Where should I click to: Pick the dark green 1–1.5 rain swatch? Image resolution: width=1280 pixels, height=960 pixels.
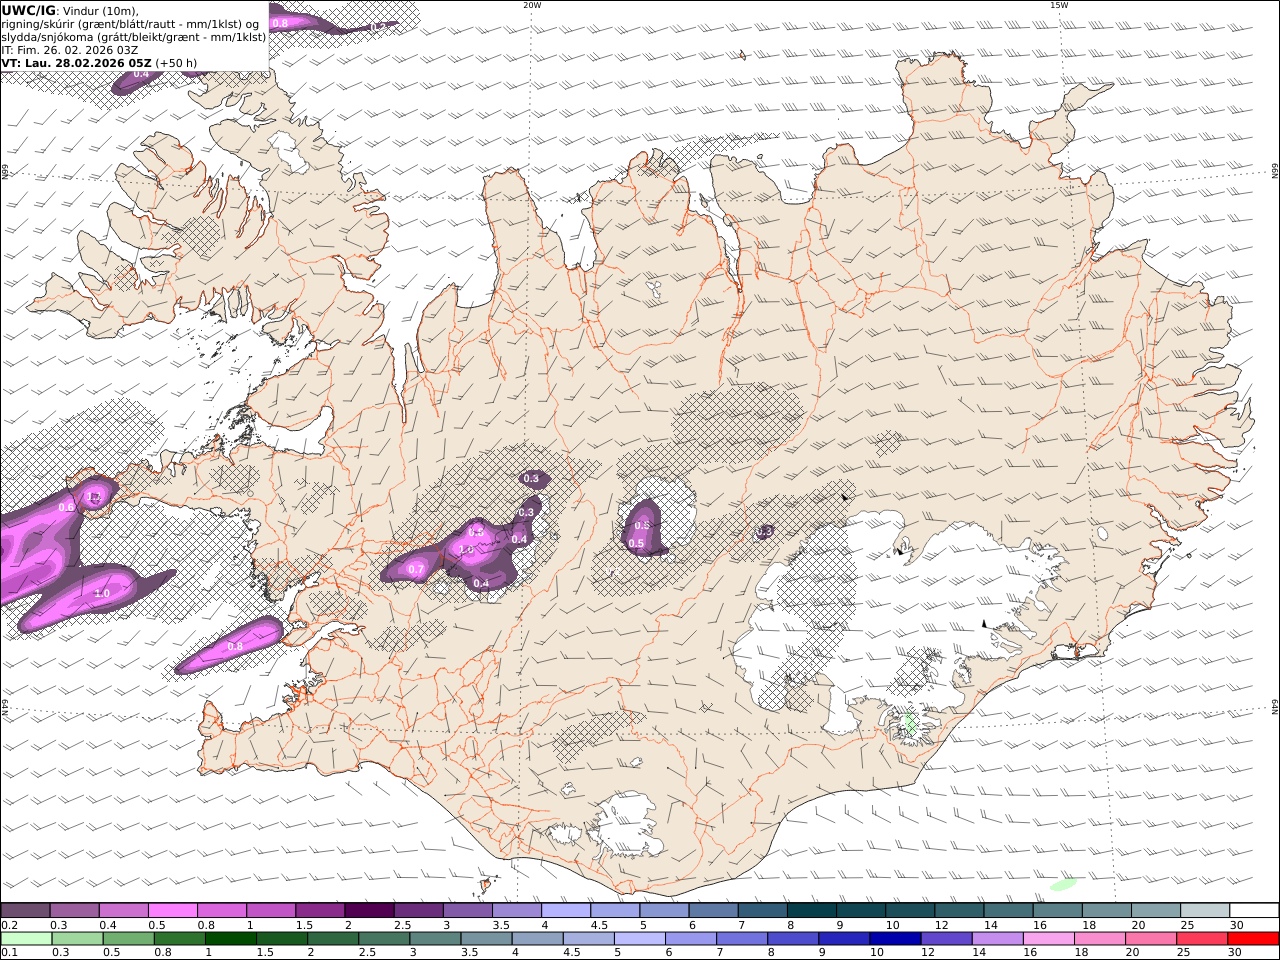(230, 939)
